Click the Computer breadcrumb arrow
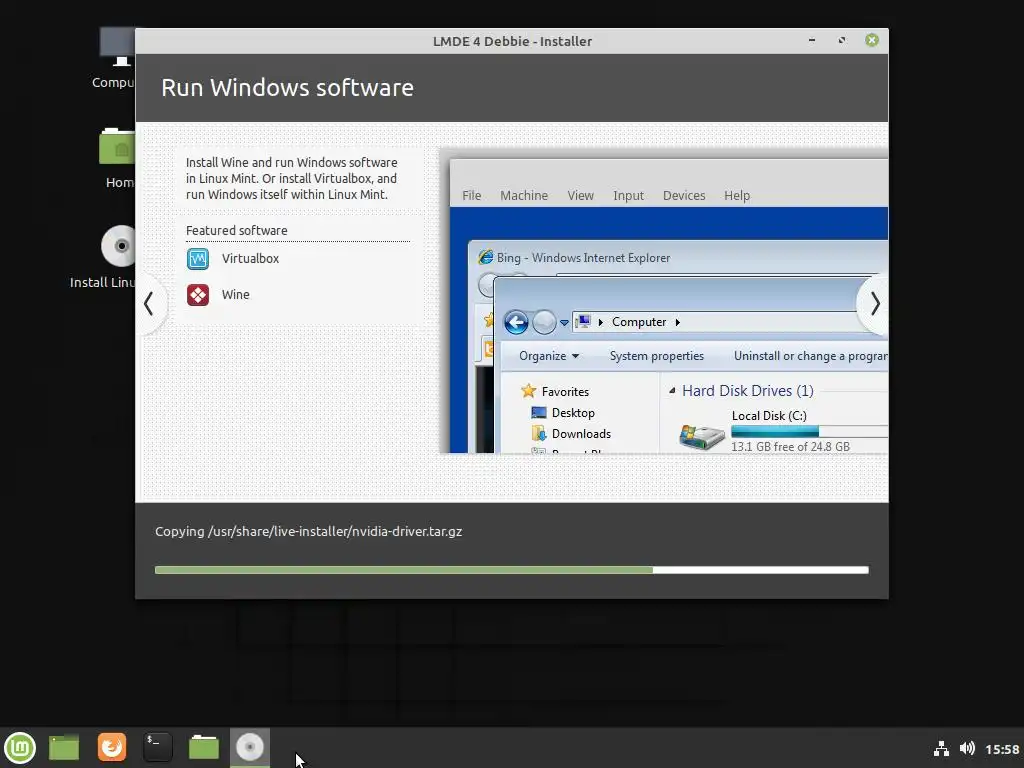This screenshot has height=768, width=1024. pyautogui.click(x=677, y=322)
